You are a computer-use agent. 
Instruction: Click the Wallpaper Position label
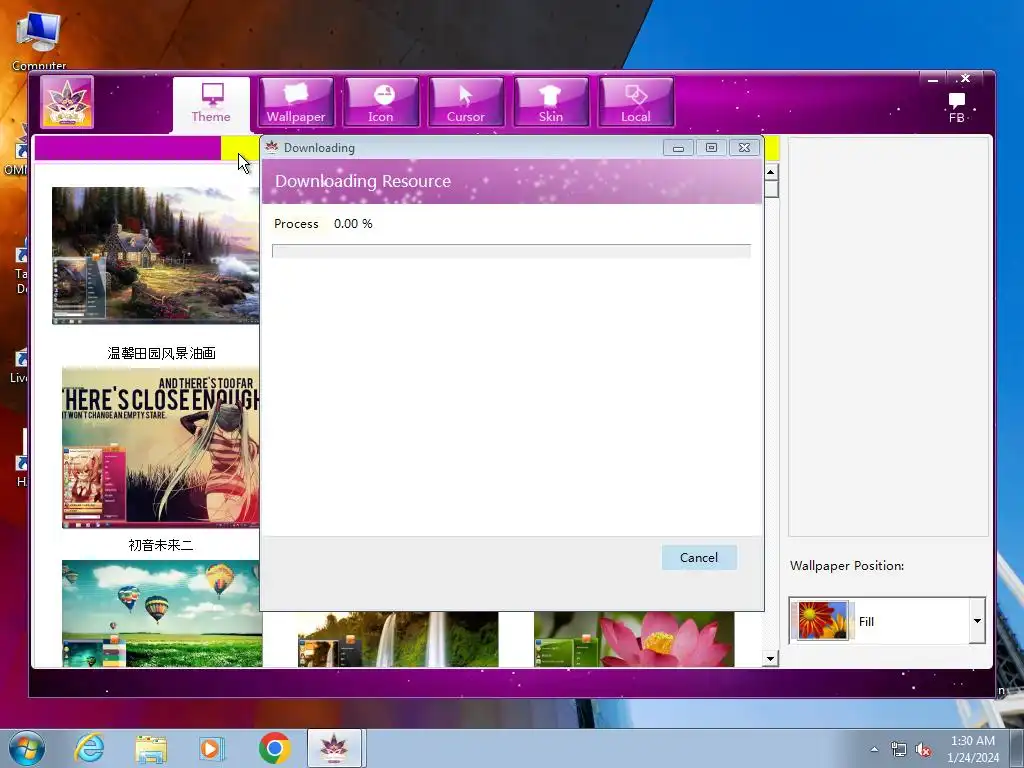point(847,566)
